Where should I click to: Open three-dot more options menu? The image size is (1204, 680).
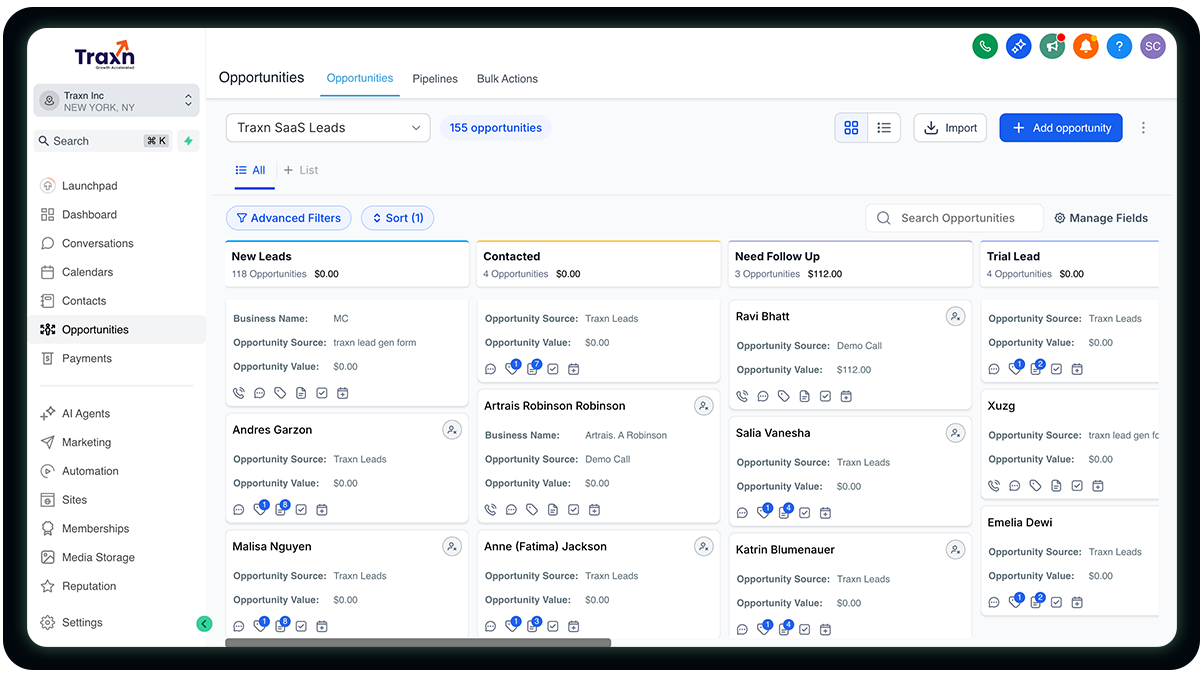tap(1144, 128)
